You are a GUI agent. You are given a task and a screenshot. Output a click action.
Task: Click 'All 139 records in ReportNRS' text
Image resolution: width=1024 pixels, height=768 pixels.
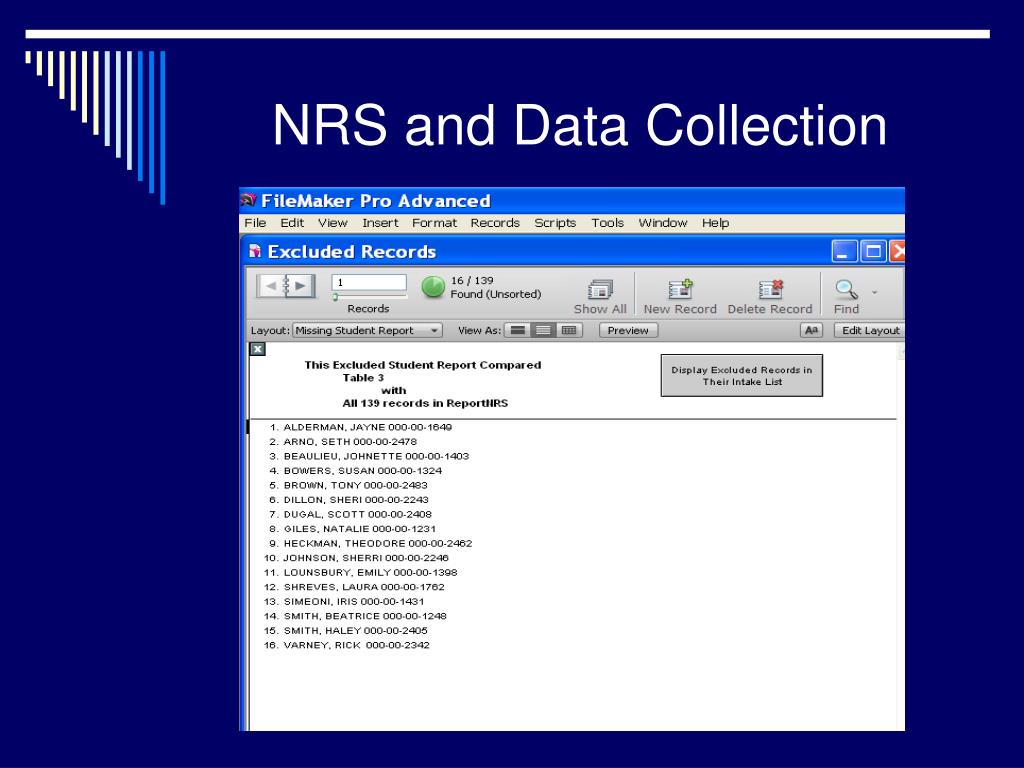point(425,404)
